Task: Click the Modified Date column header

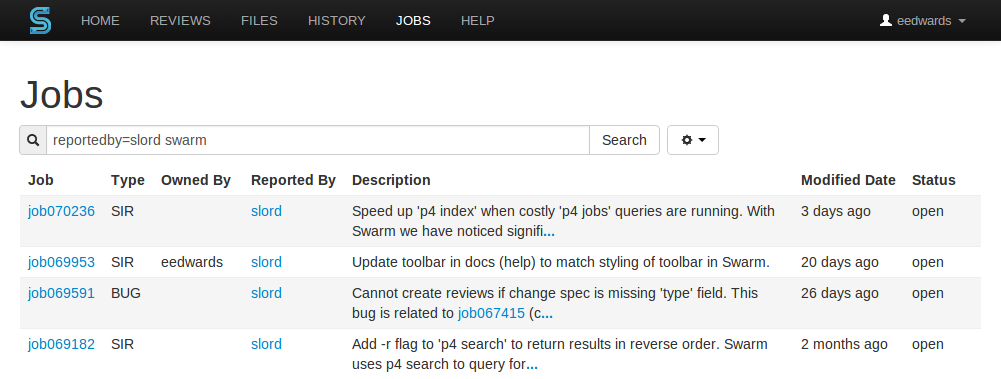Action: click(848, 180)
